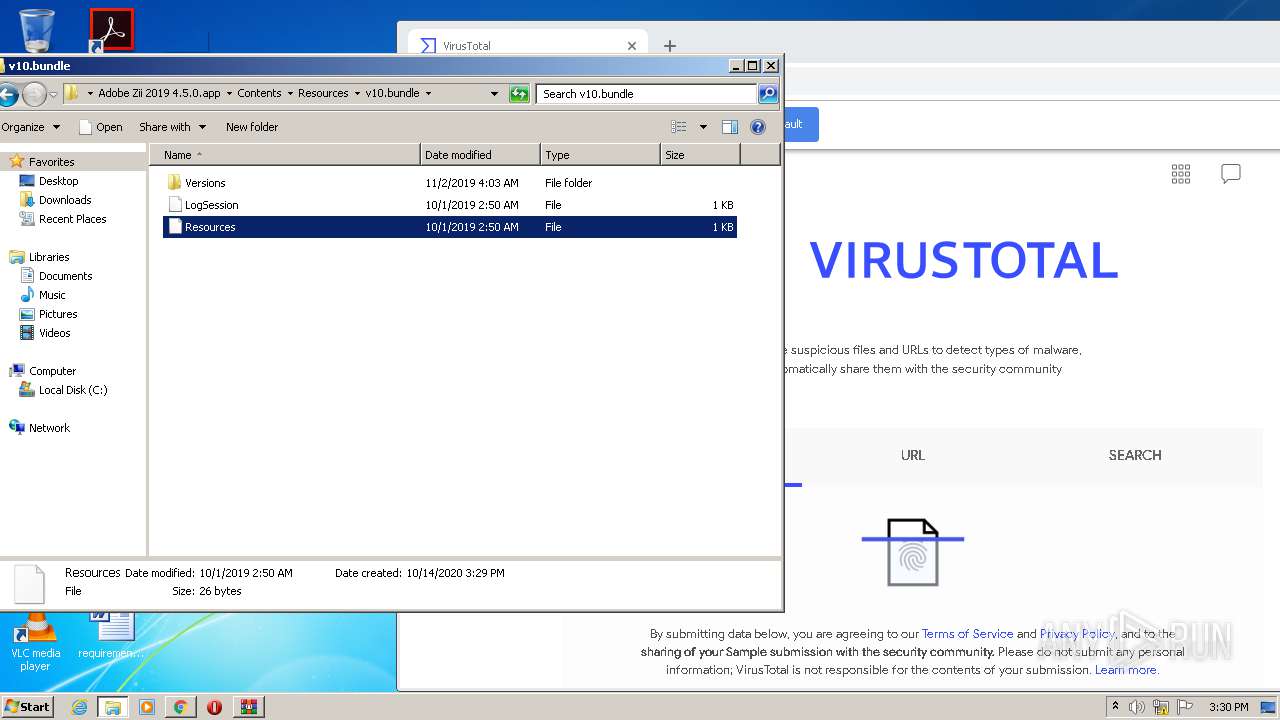The image size is (1280, 720).
Task: Switch to Chrome from the taskbar
Action: [181, 707]
